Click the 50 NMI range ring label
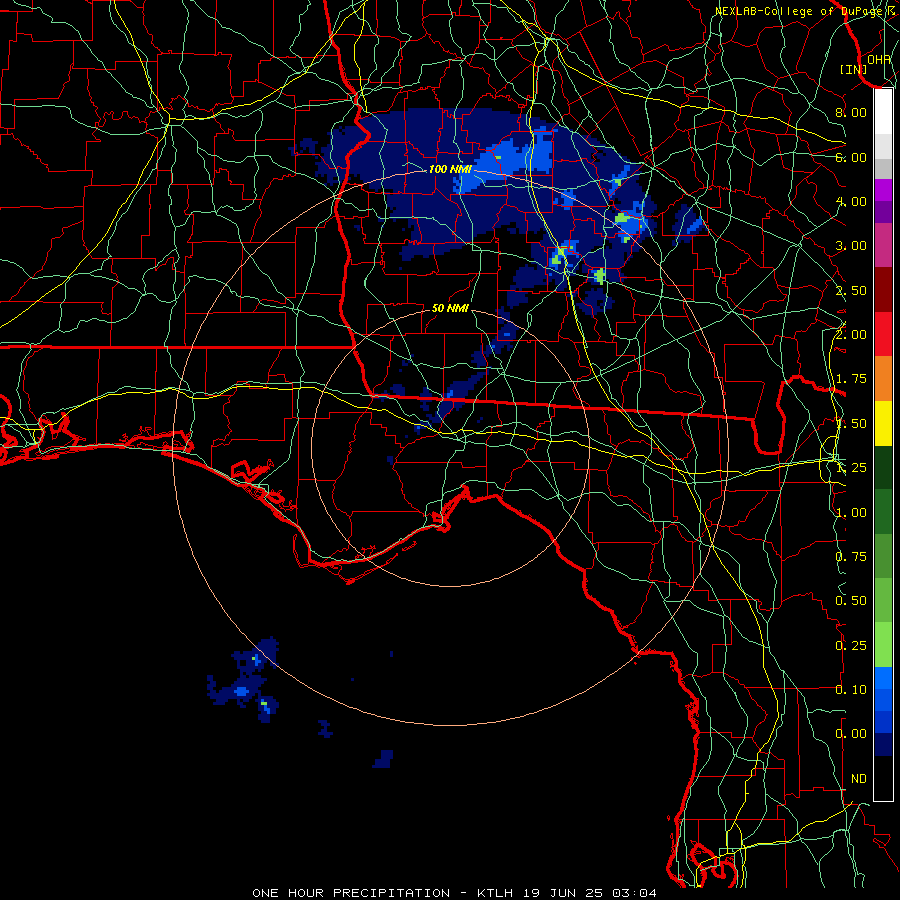 450,308
